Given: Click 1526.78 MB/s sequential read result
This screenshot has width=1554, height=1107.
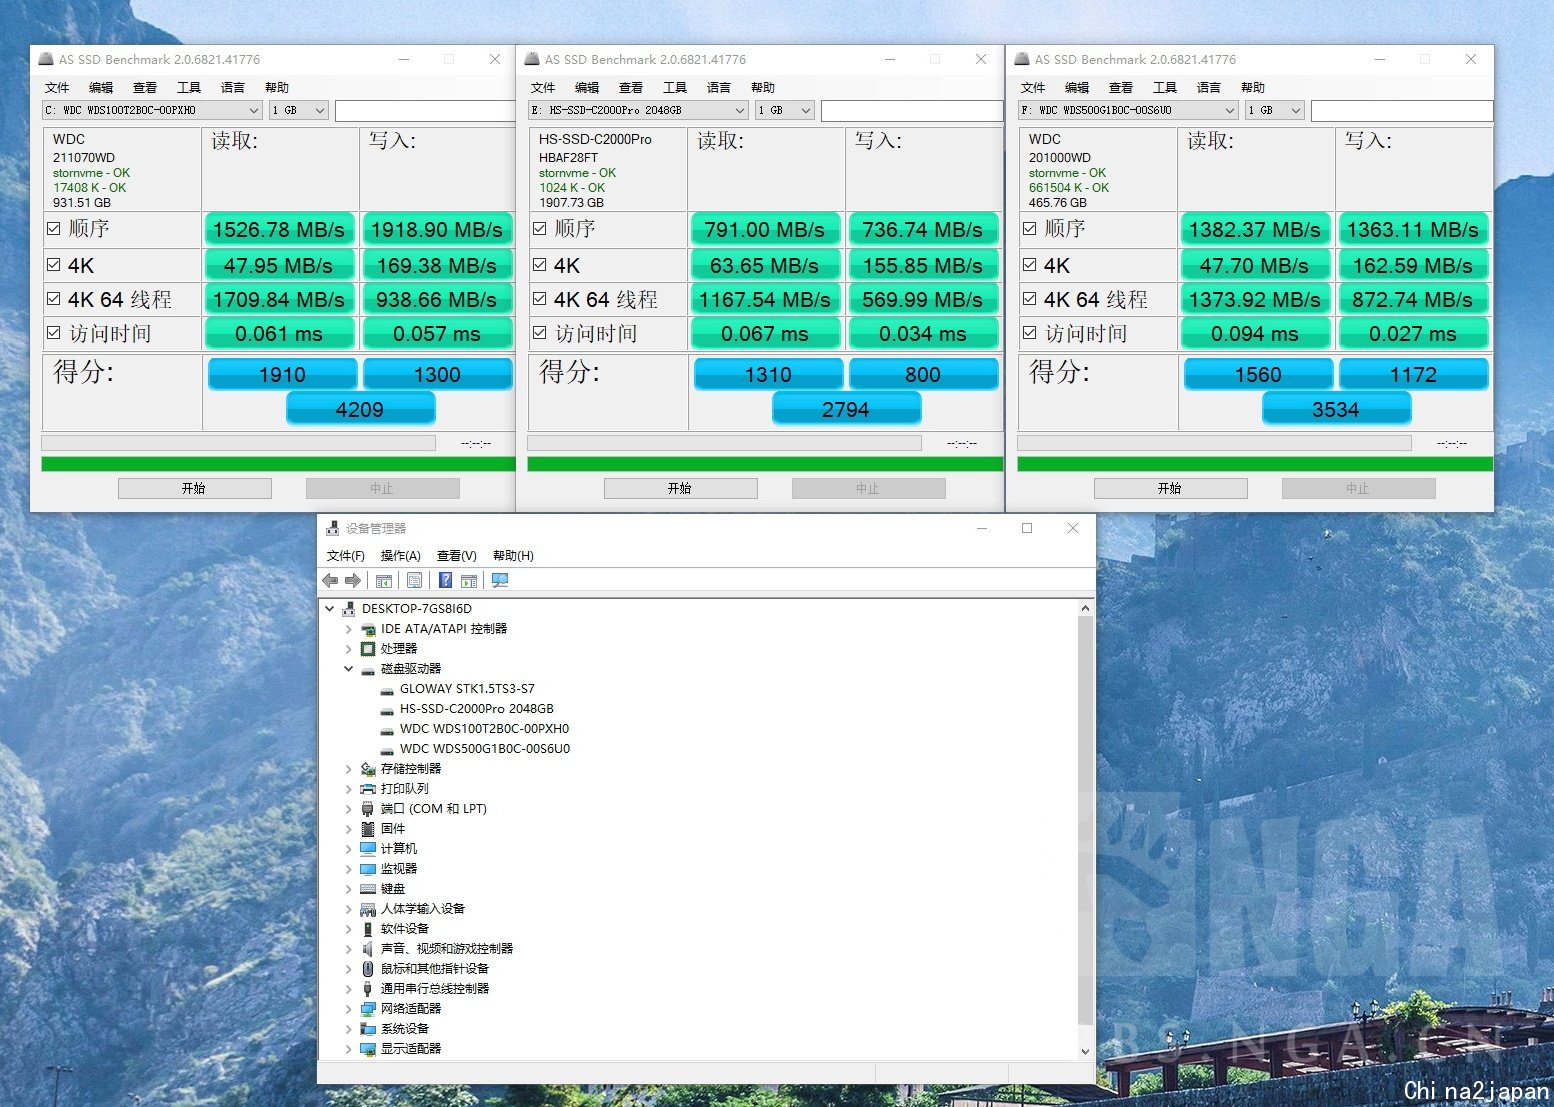Looking at the screenshot, I should point(279,230).
